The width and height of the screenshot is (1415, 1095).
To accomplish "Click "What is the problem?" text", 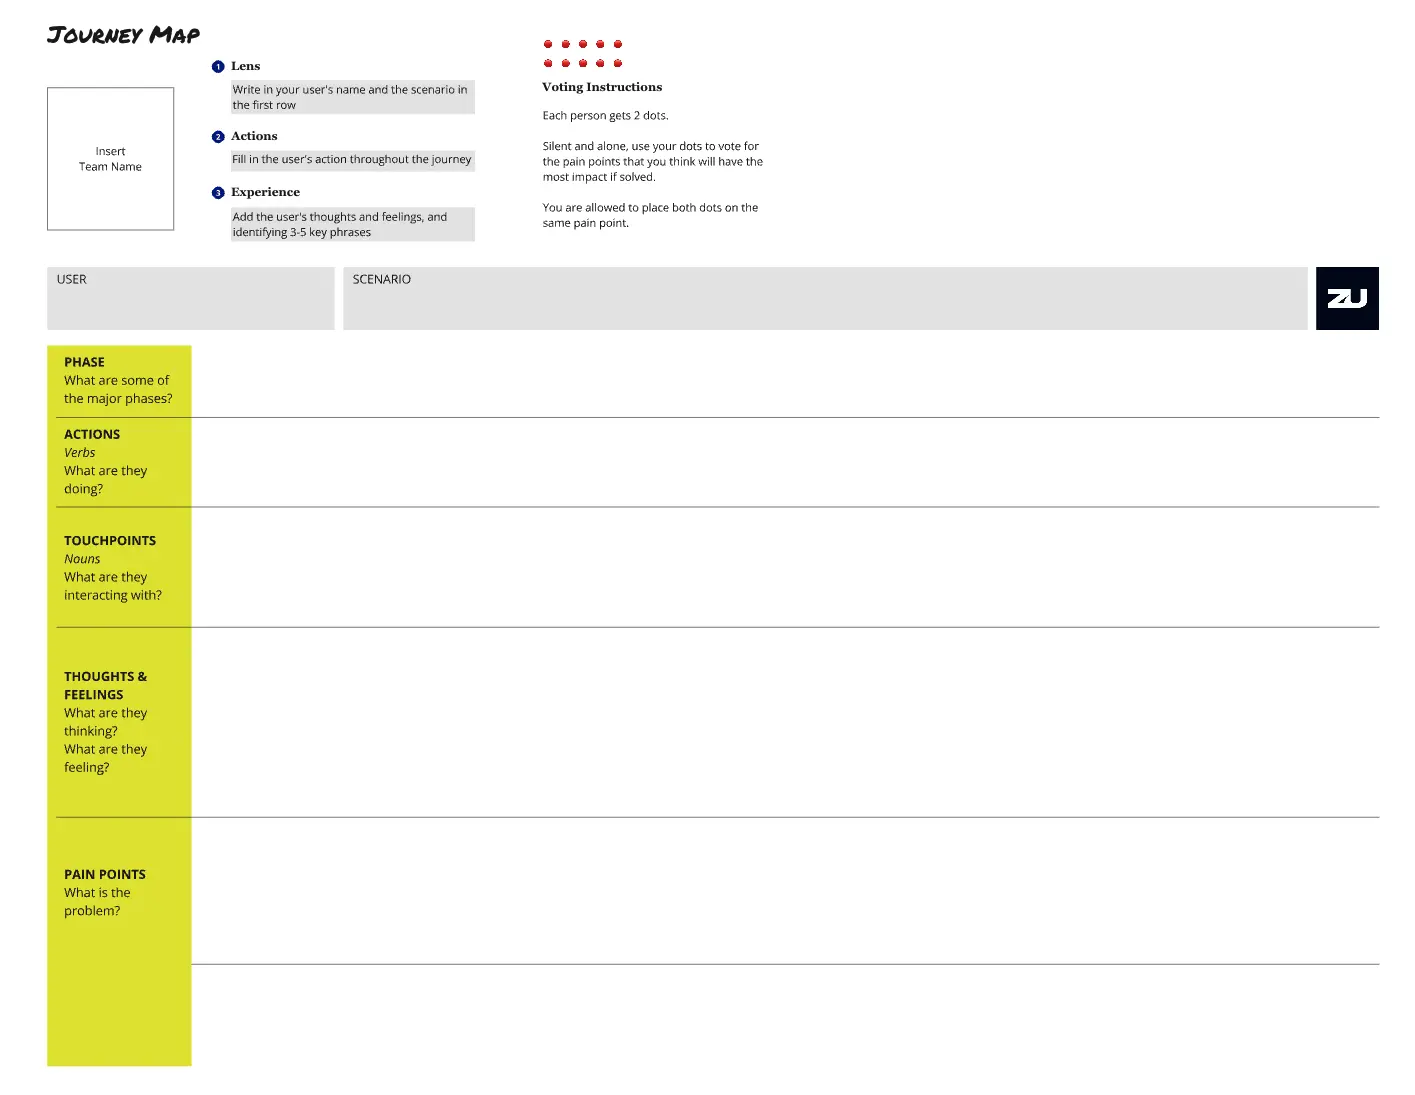I will point(97,902).
